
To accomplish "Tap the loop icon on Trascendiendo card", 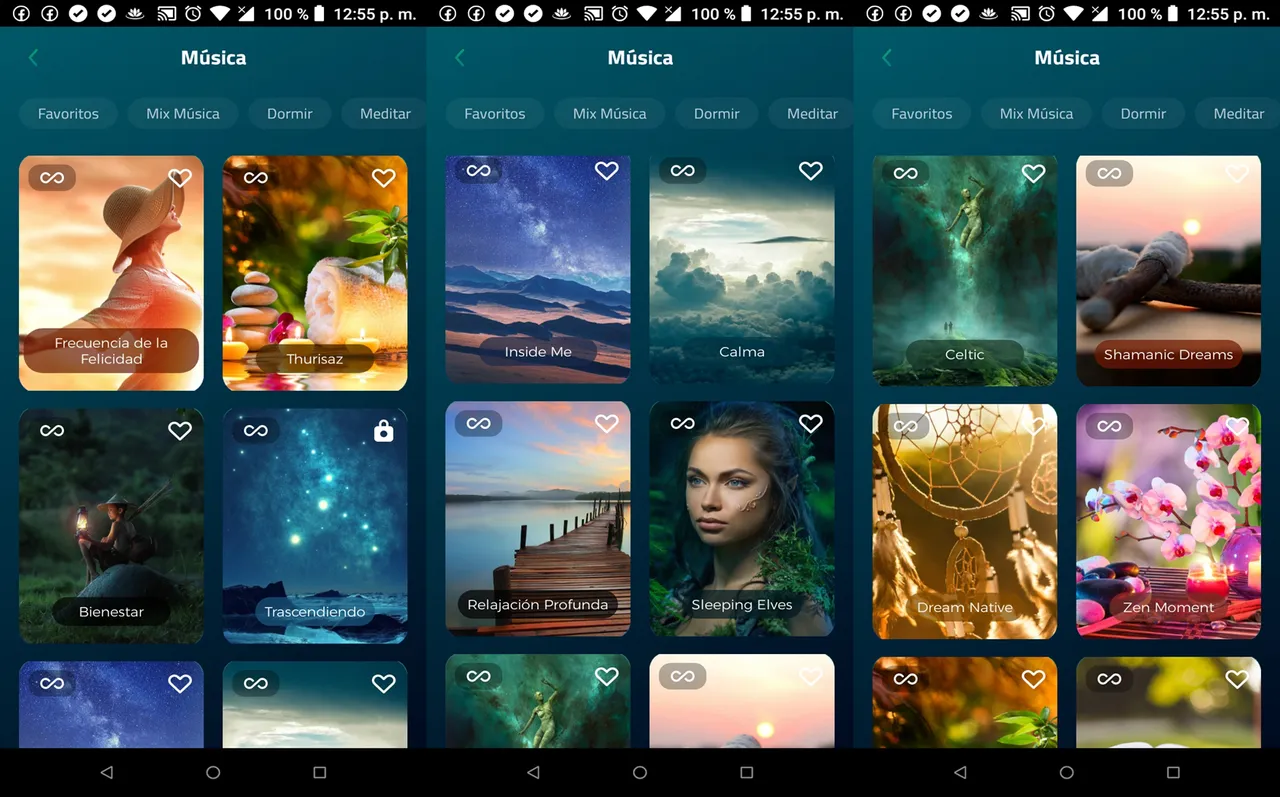I will pos(256,431).
